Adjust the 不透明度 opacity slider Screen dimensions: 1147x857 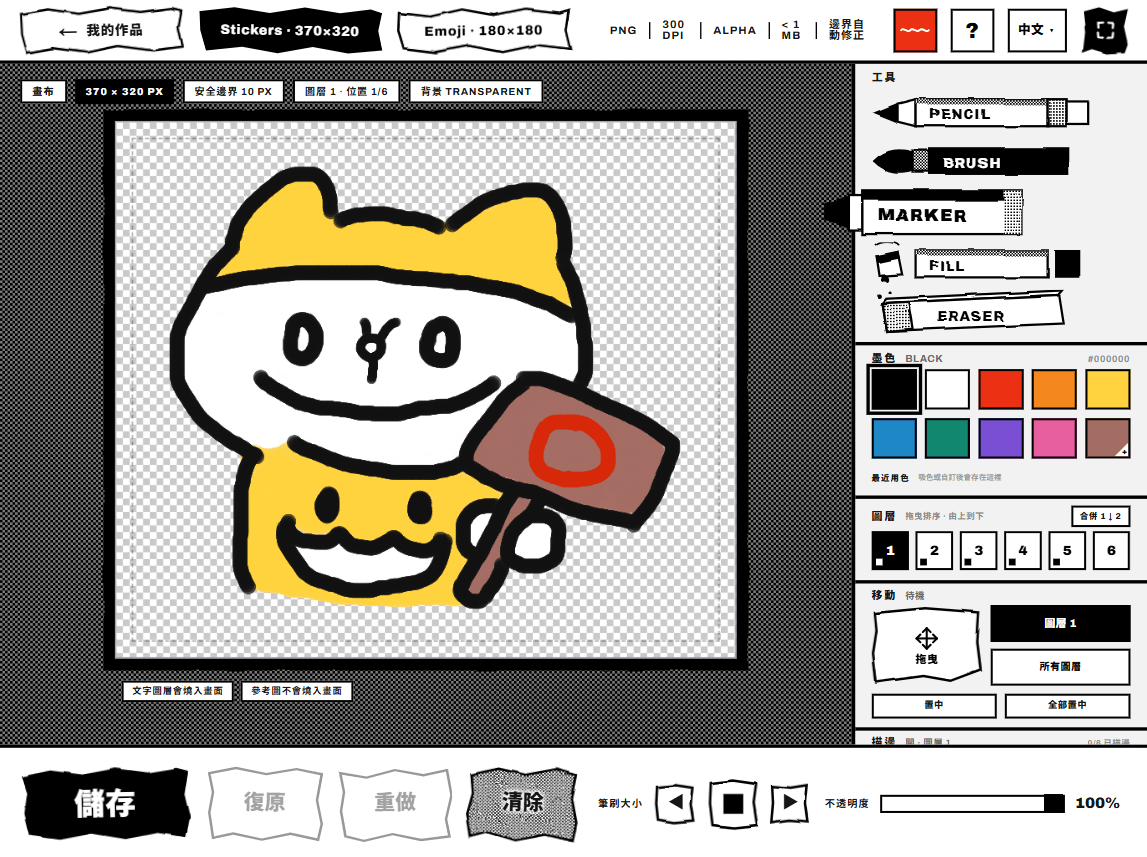(x=972, y=804)
